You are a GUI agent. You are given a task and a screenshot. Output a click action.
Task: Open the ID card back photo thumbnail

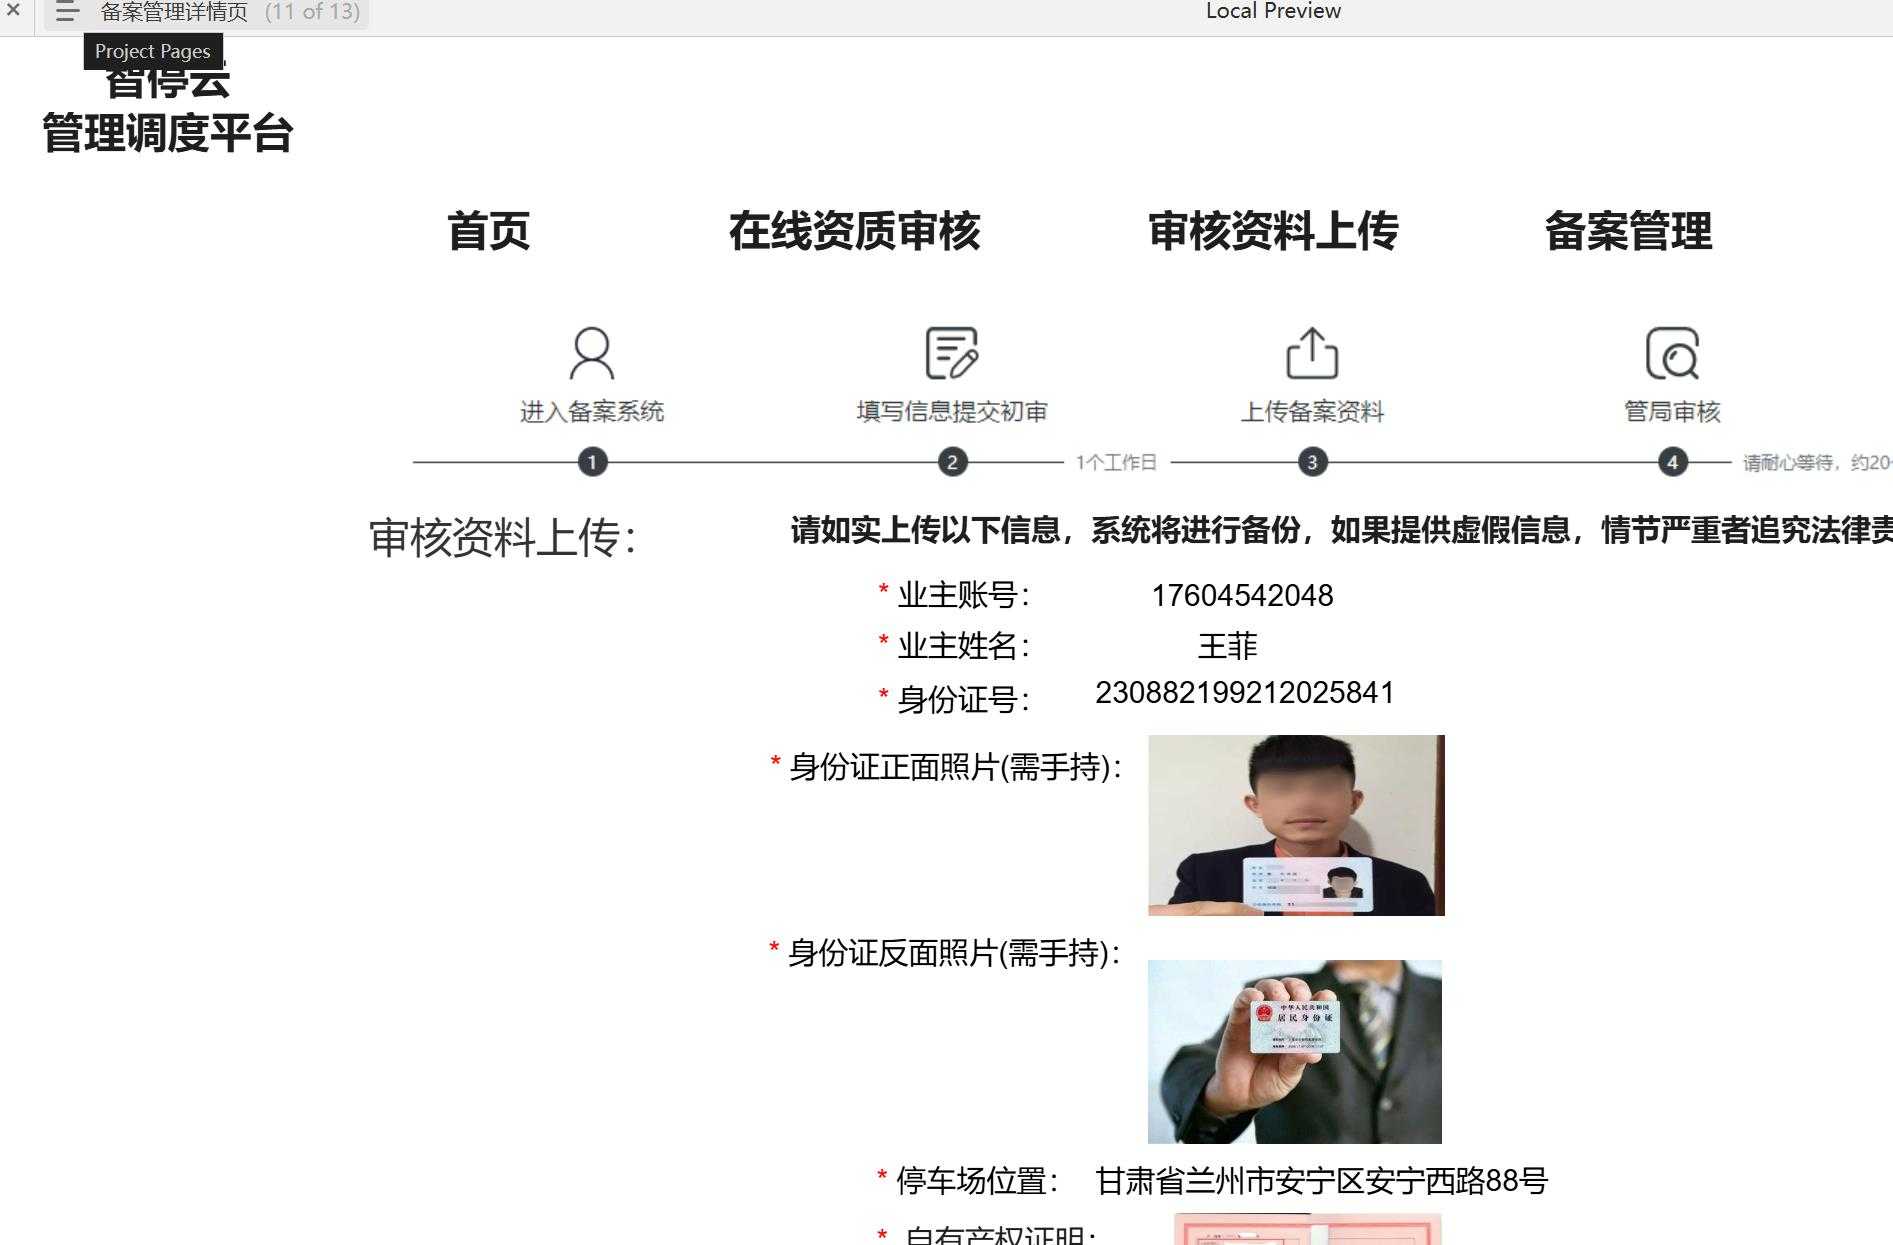[1295, 1052]
